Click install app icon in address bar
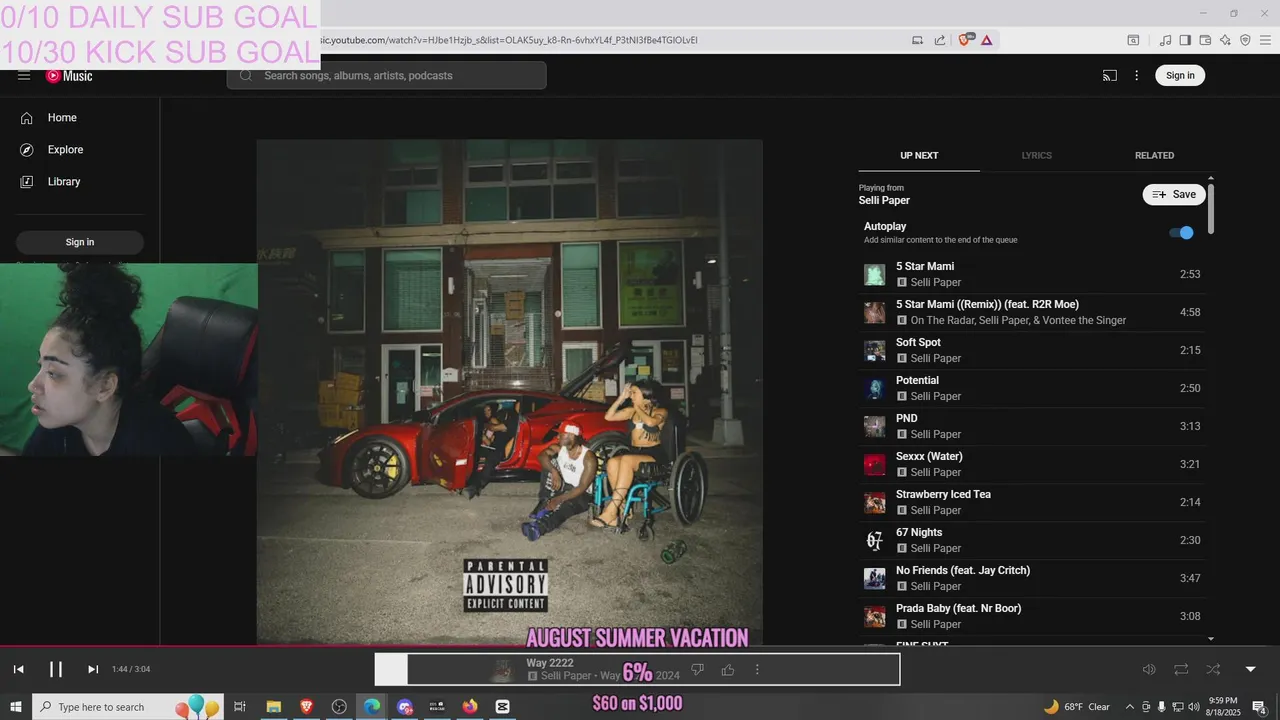Screen dimensions: 1280x720 (917, 40)
